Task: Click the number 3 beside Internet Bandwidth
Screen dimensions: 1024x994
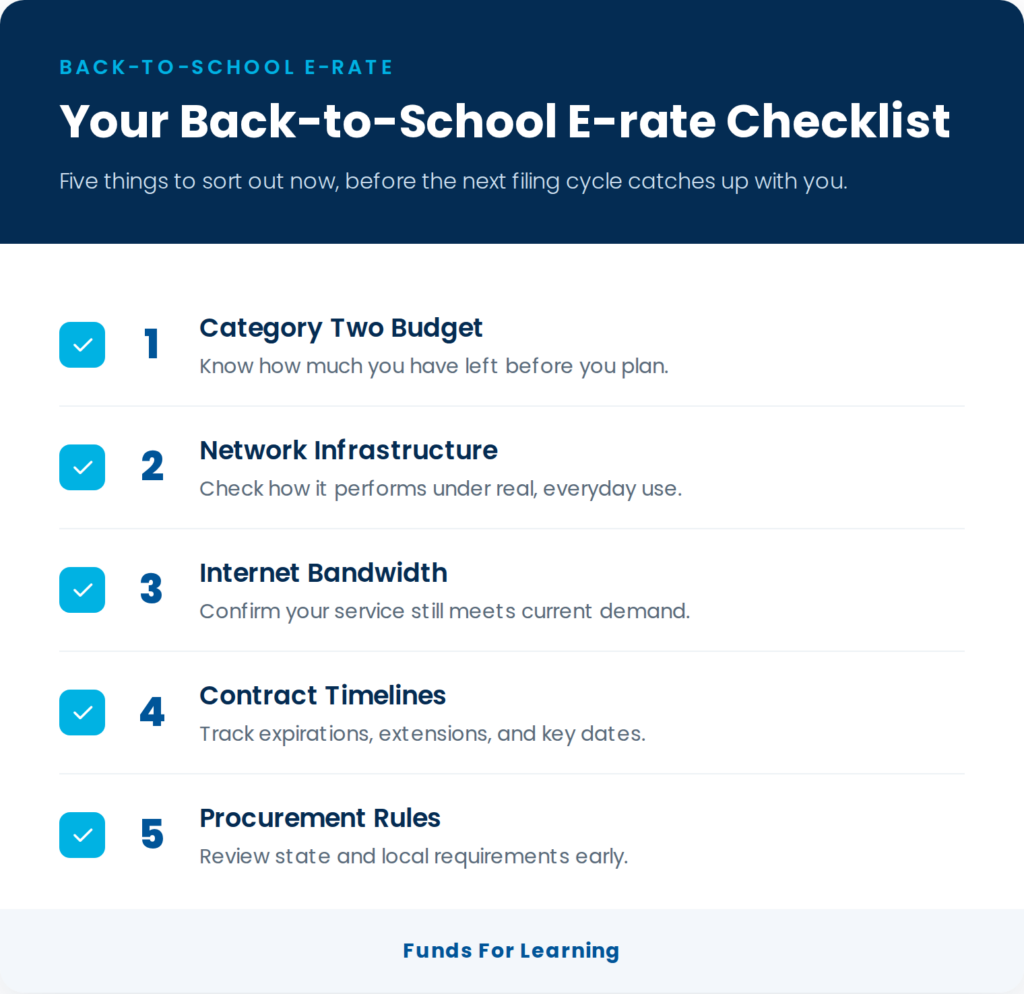Action: coord(152,589)
